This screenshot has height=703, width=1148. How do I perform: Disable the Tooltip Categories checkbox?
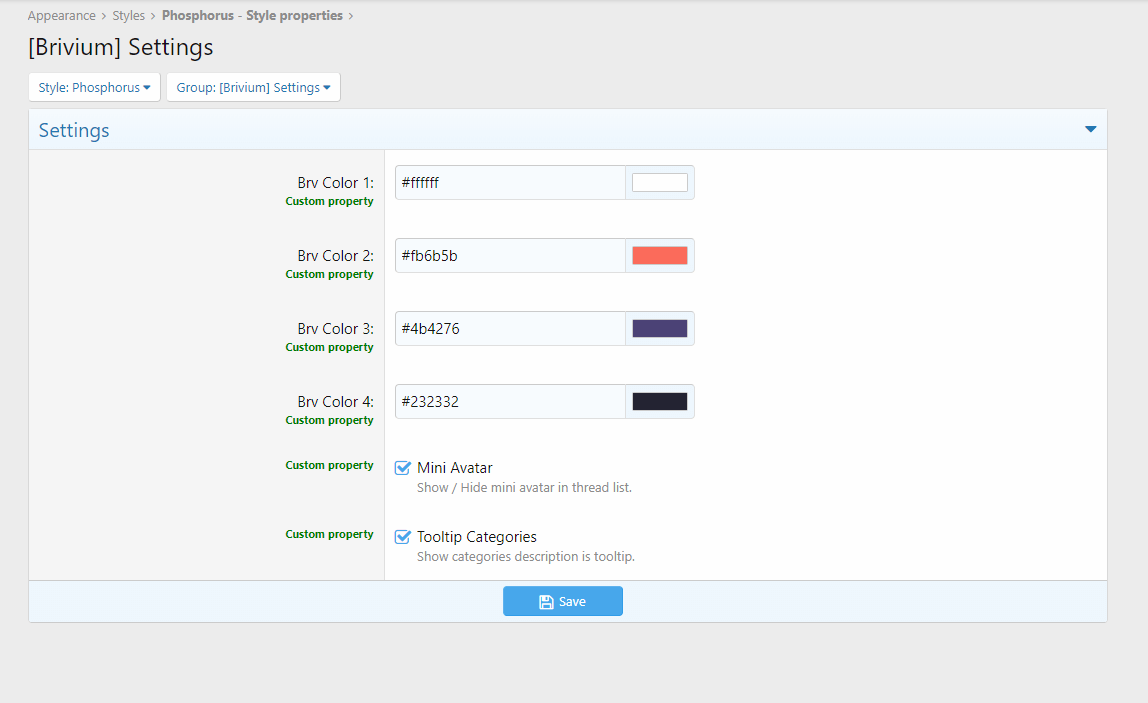tap(403, 537)
